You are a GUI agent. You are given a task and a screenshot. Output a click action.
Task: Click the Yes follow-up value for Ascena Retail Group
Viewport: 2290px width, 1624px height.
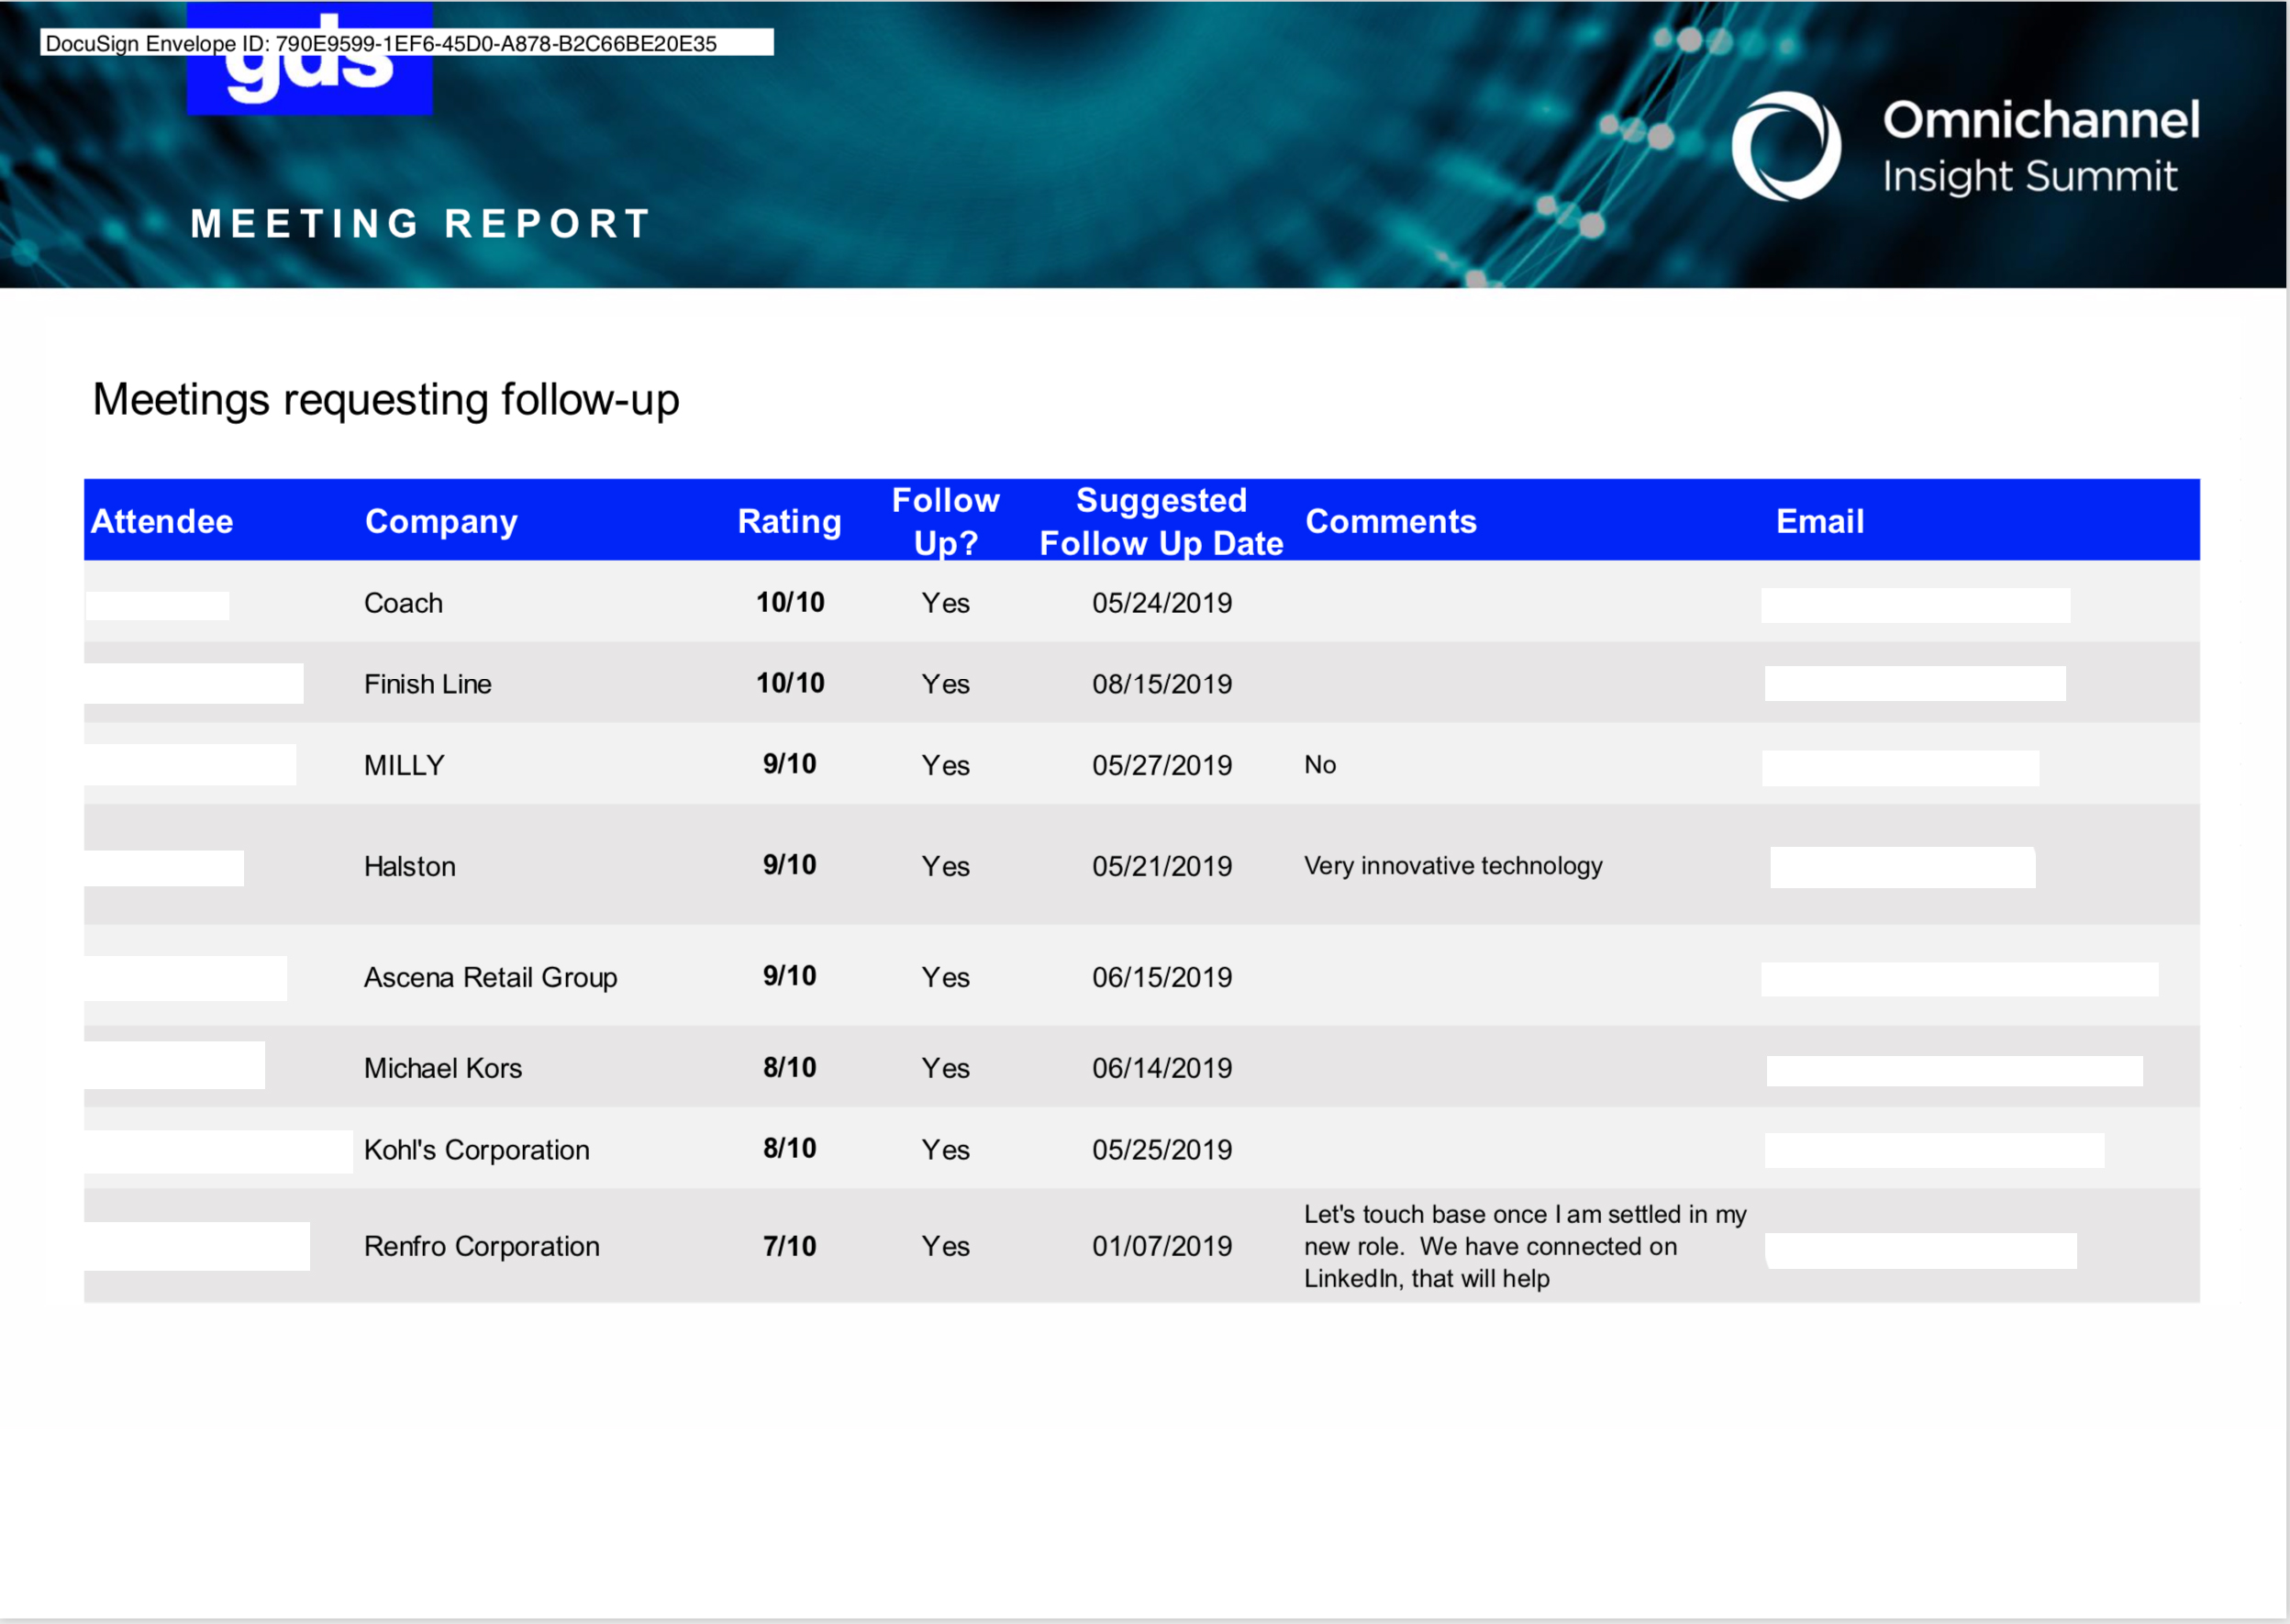click(946, 977)
